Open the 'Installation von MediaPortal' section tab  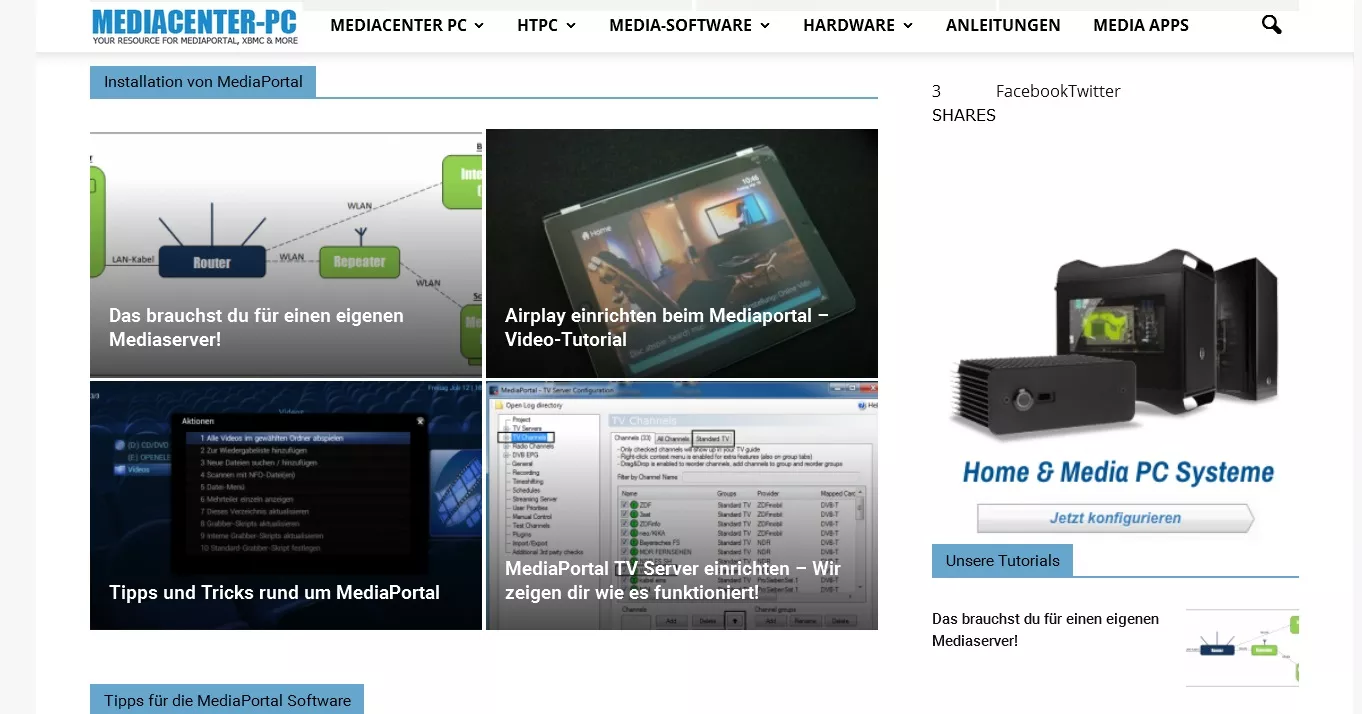click(203, 82)
